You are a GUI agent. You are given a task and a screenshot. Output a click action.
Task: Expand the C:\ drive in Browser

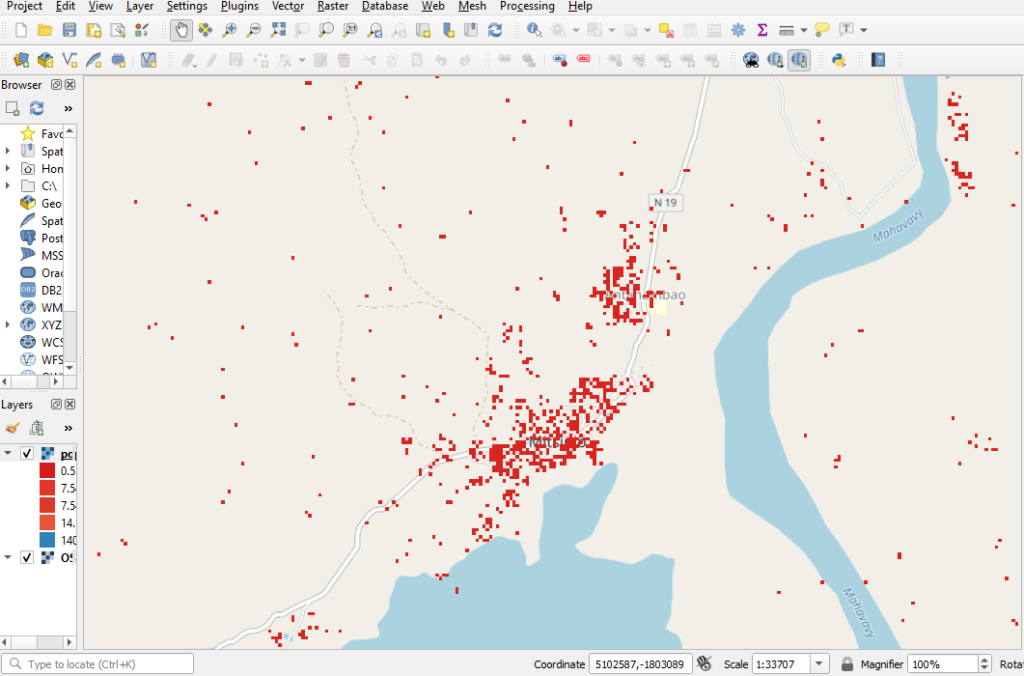(x=8, y=186)
